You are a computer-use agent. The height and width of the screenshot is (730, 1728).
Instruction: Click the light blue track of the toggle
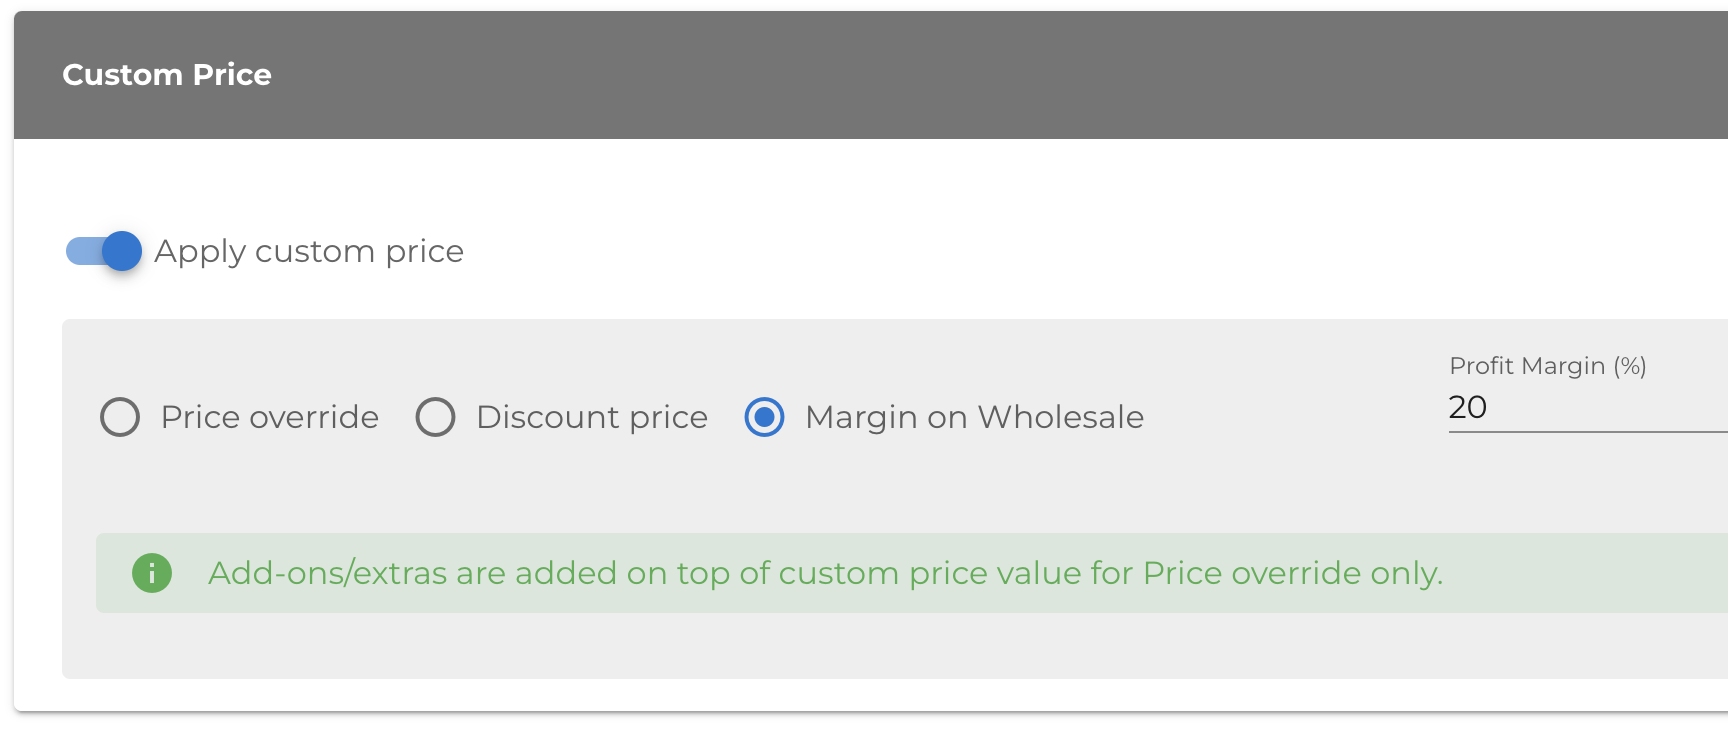click(84, 251)
